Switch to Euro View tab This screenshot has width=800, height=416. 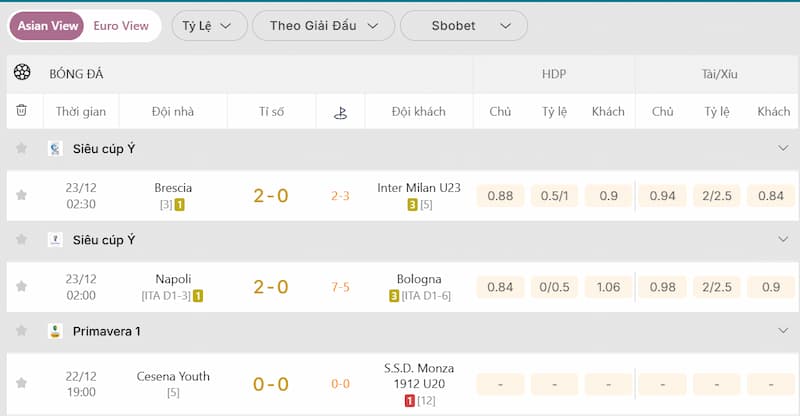[121, 26]
